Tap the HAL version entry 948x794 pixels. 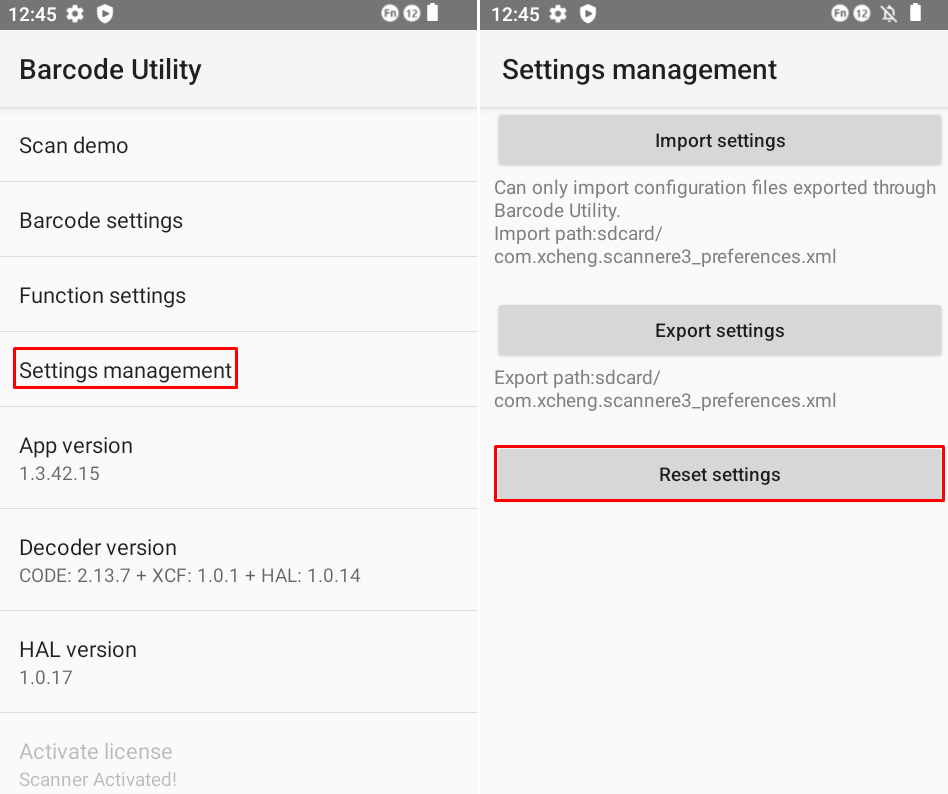pyautogui.click(x=78, y=661)
